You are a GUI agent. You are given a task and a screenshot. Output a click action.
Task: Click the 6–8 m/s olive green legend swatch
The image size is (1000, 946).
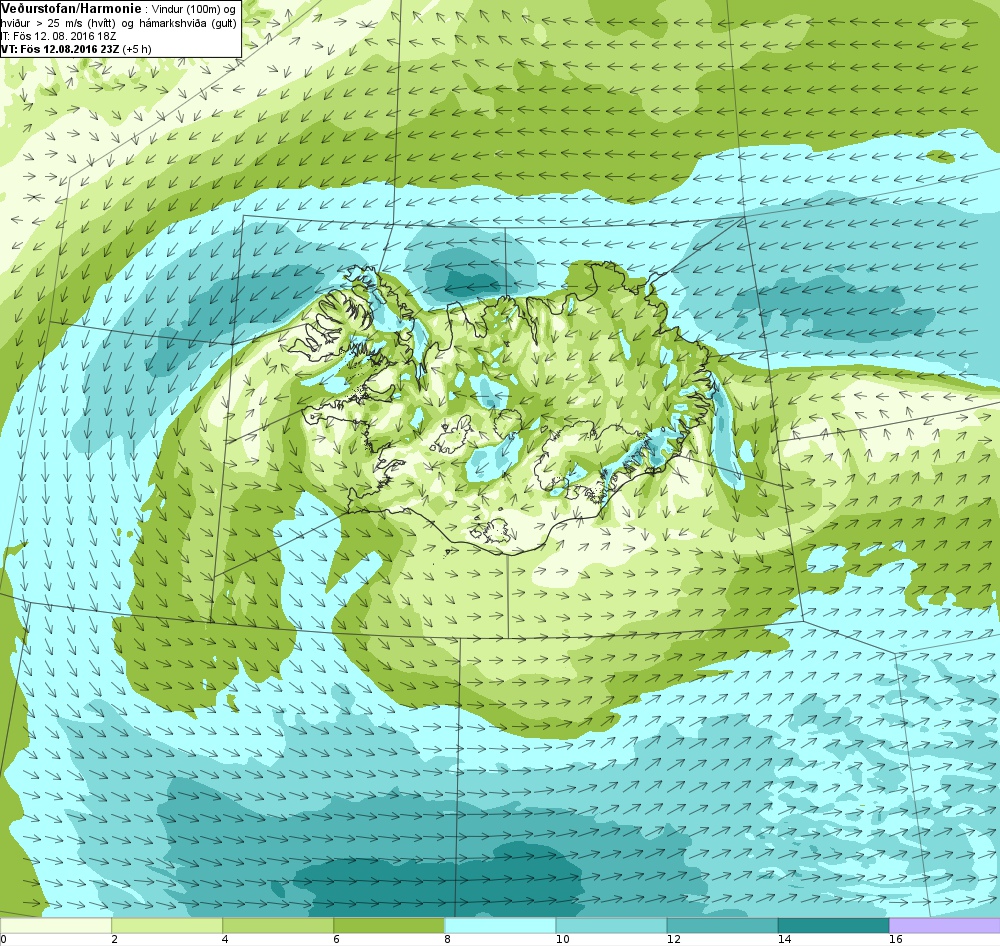tap(388, 925)
